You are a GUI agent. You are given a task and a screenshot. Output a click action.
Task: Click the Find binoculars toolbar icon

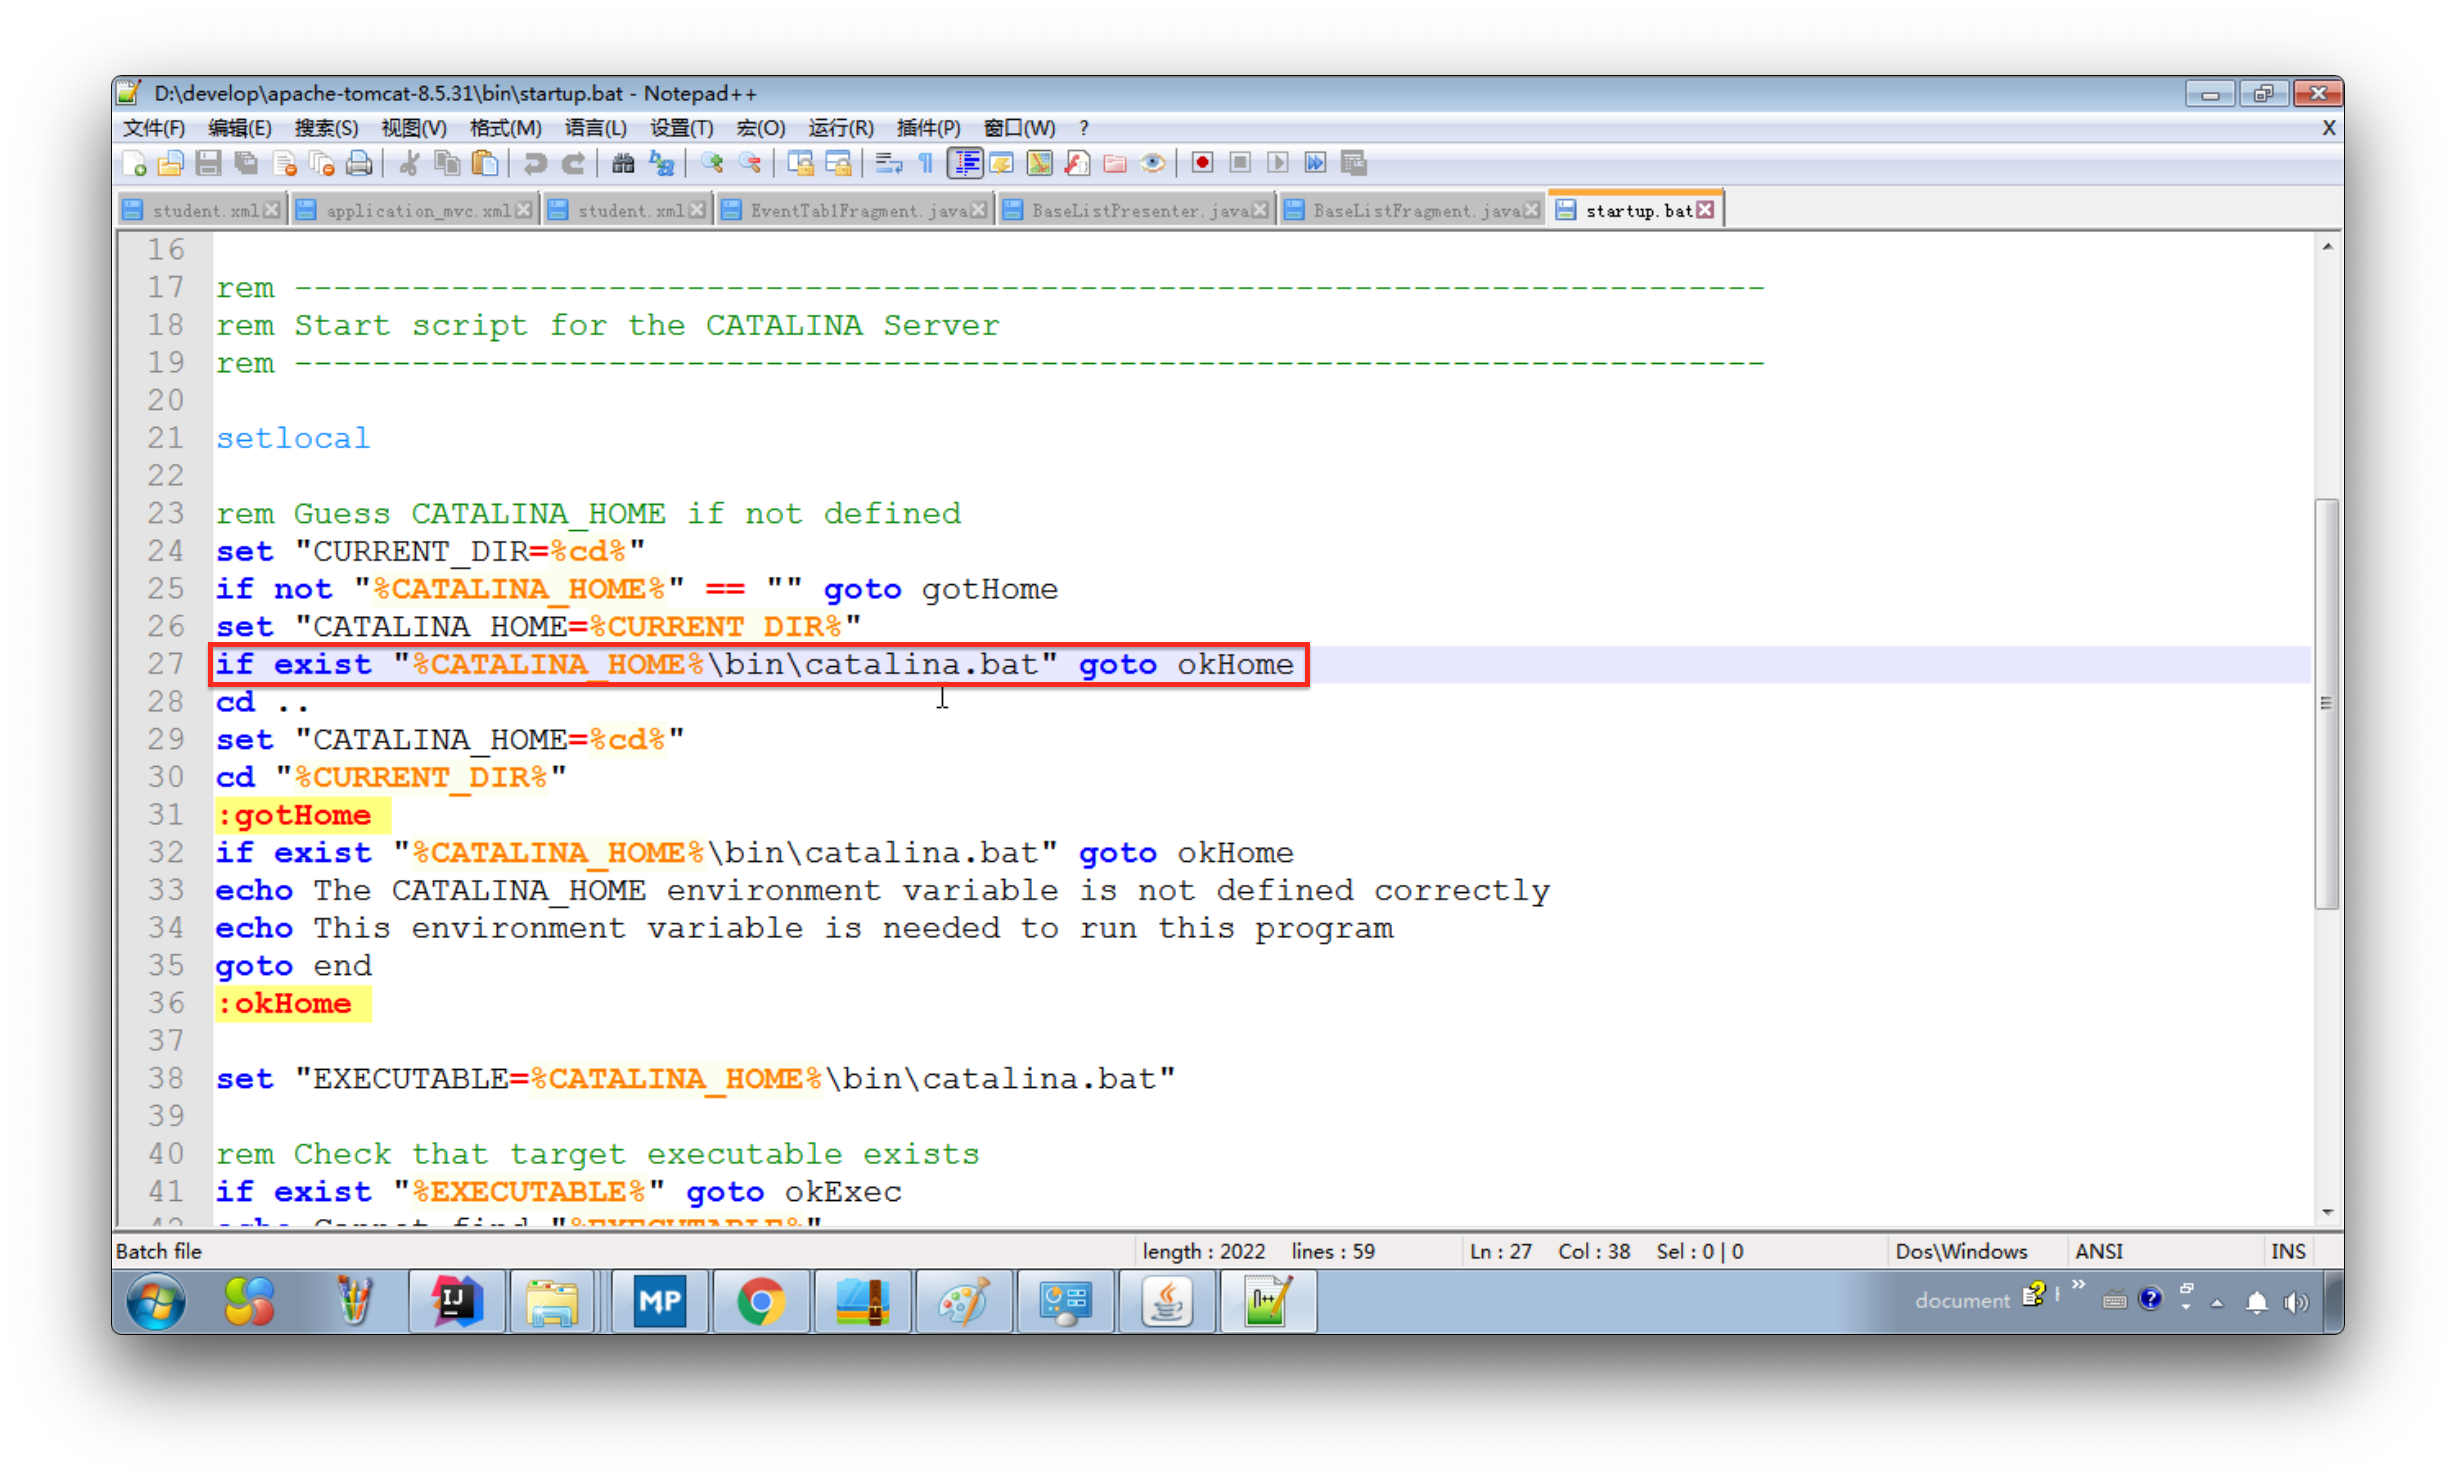pos(623,163)
